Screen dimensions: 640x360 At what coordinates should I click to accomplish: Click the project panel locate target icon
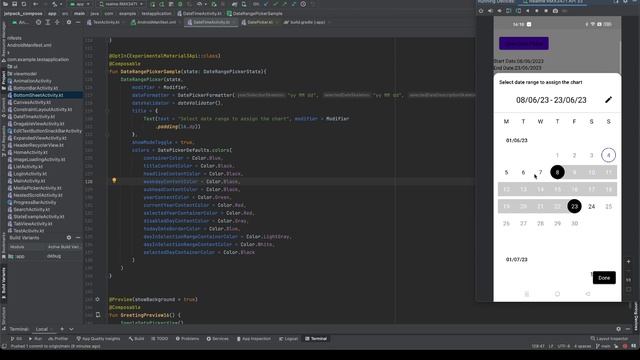pyautogui.click(x=38, y=22)
